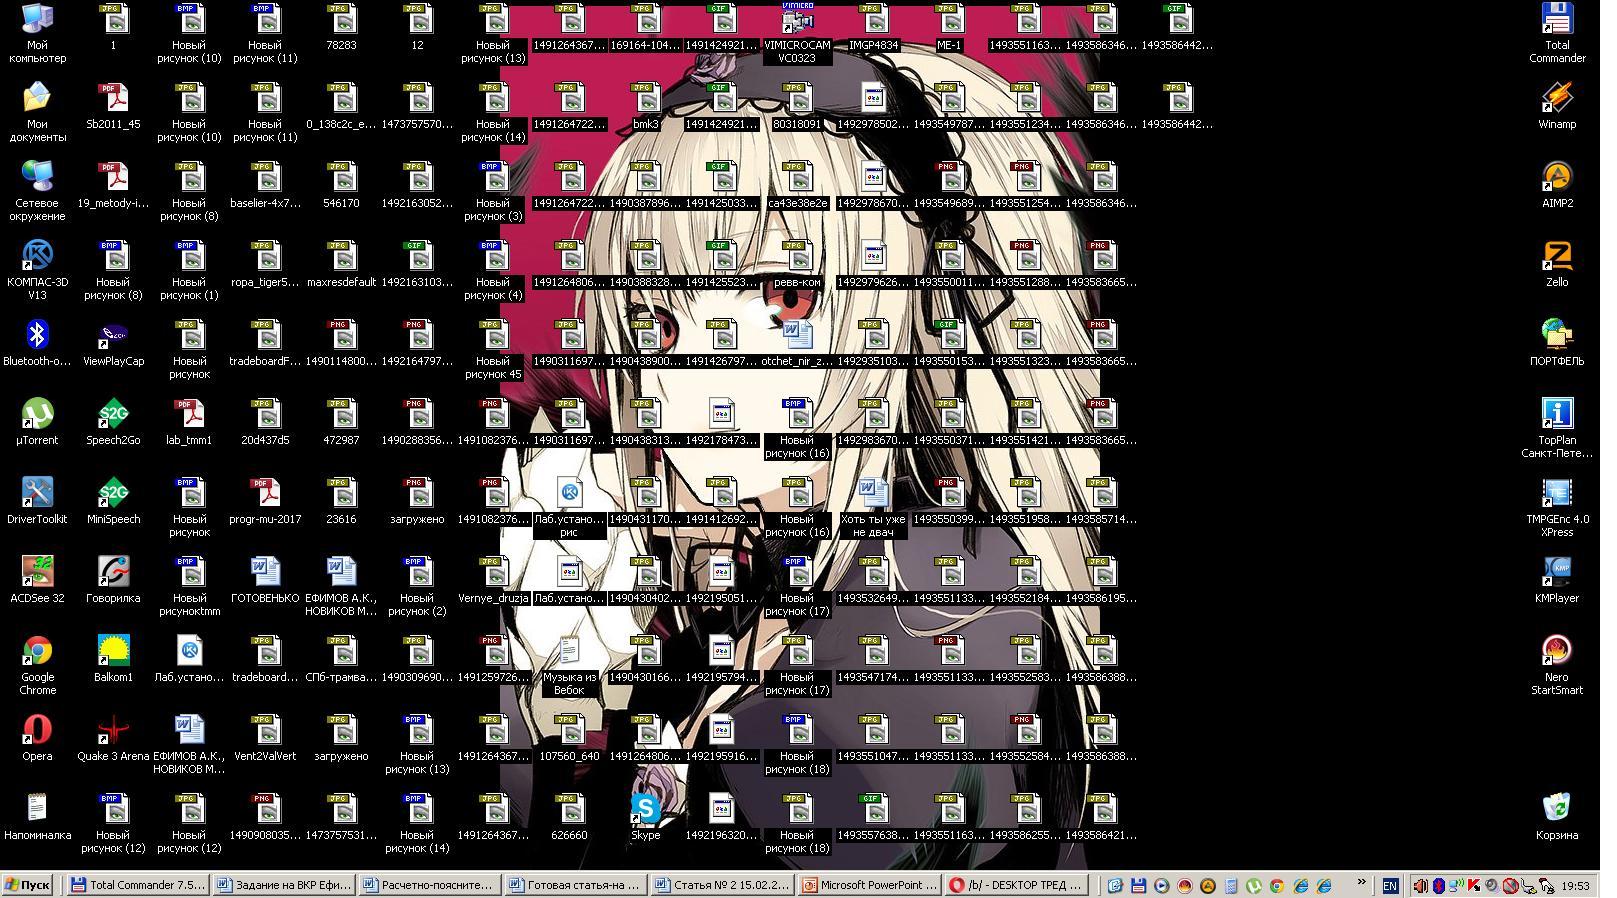Select the Quake 3 Arena shortcut

[113, 738]
